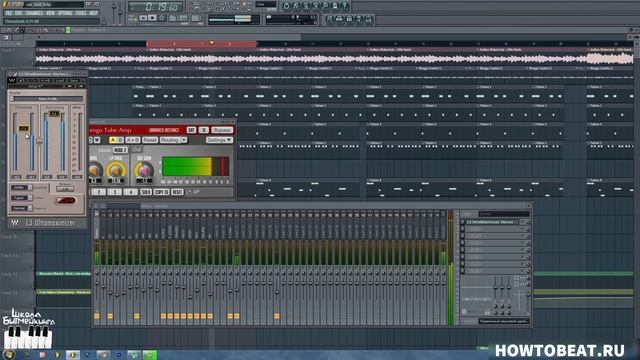Screen dimensions: 640x360
Task: Open the browser view icon
Action: click(x=359, y=19)
